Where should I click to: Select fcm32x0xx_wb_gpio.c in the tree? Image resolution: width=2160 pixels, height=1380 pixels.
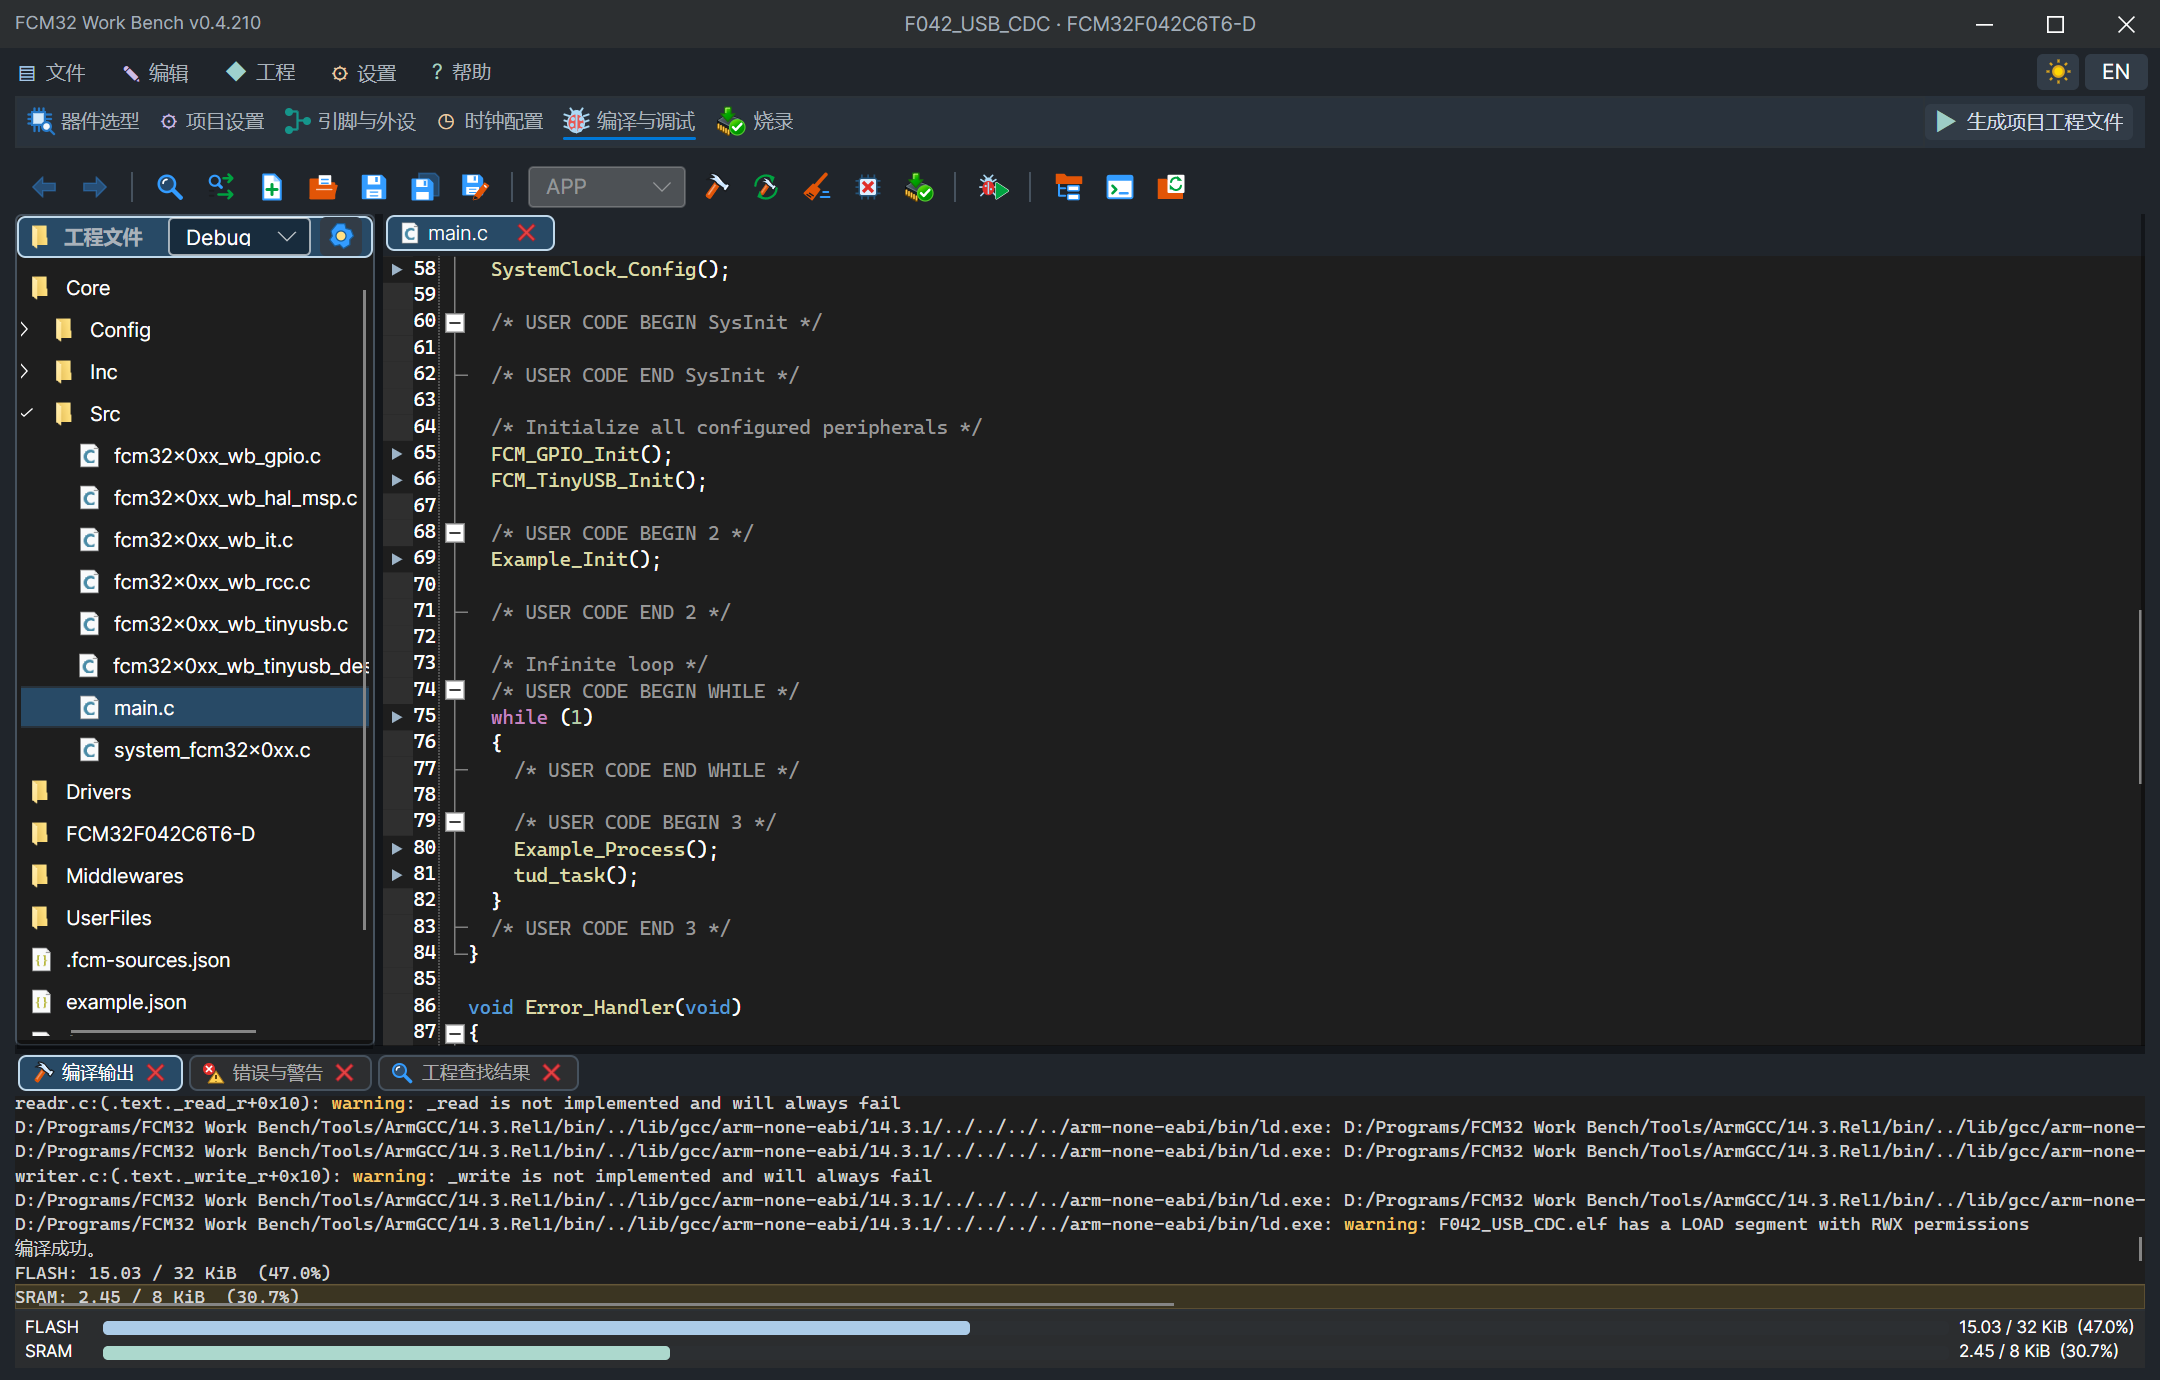click(217, 456)
